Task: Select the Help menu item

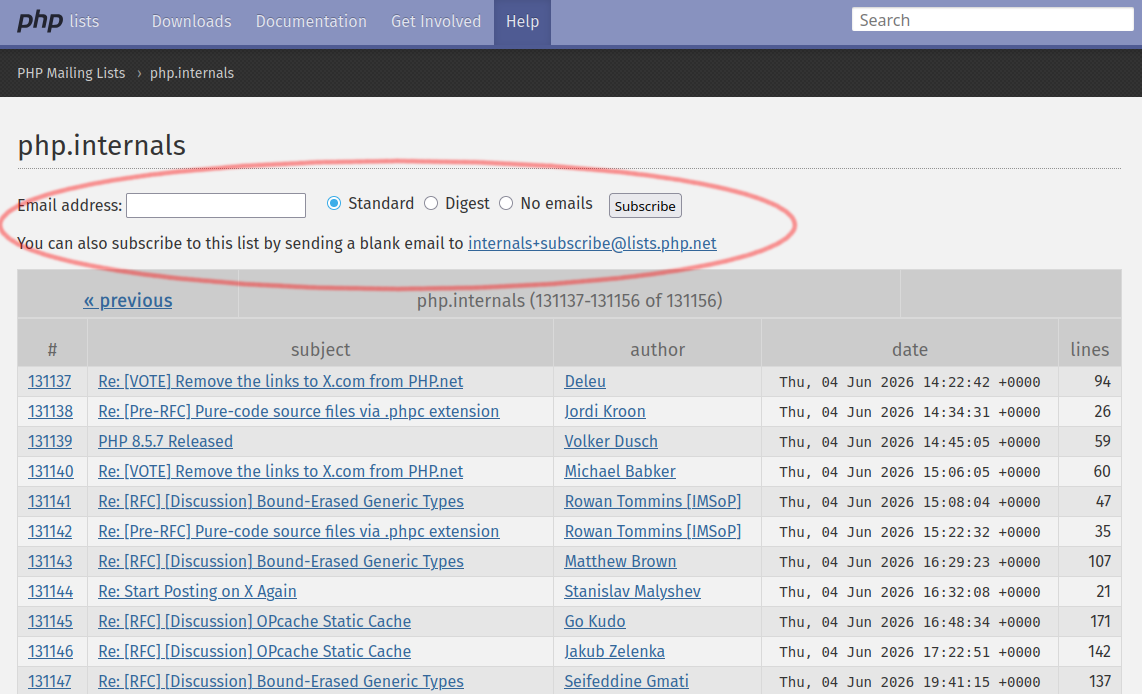Action: [522, 22]
